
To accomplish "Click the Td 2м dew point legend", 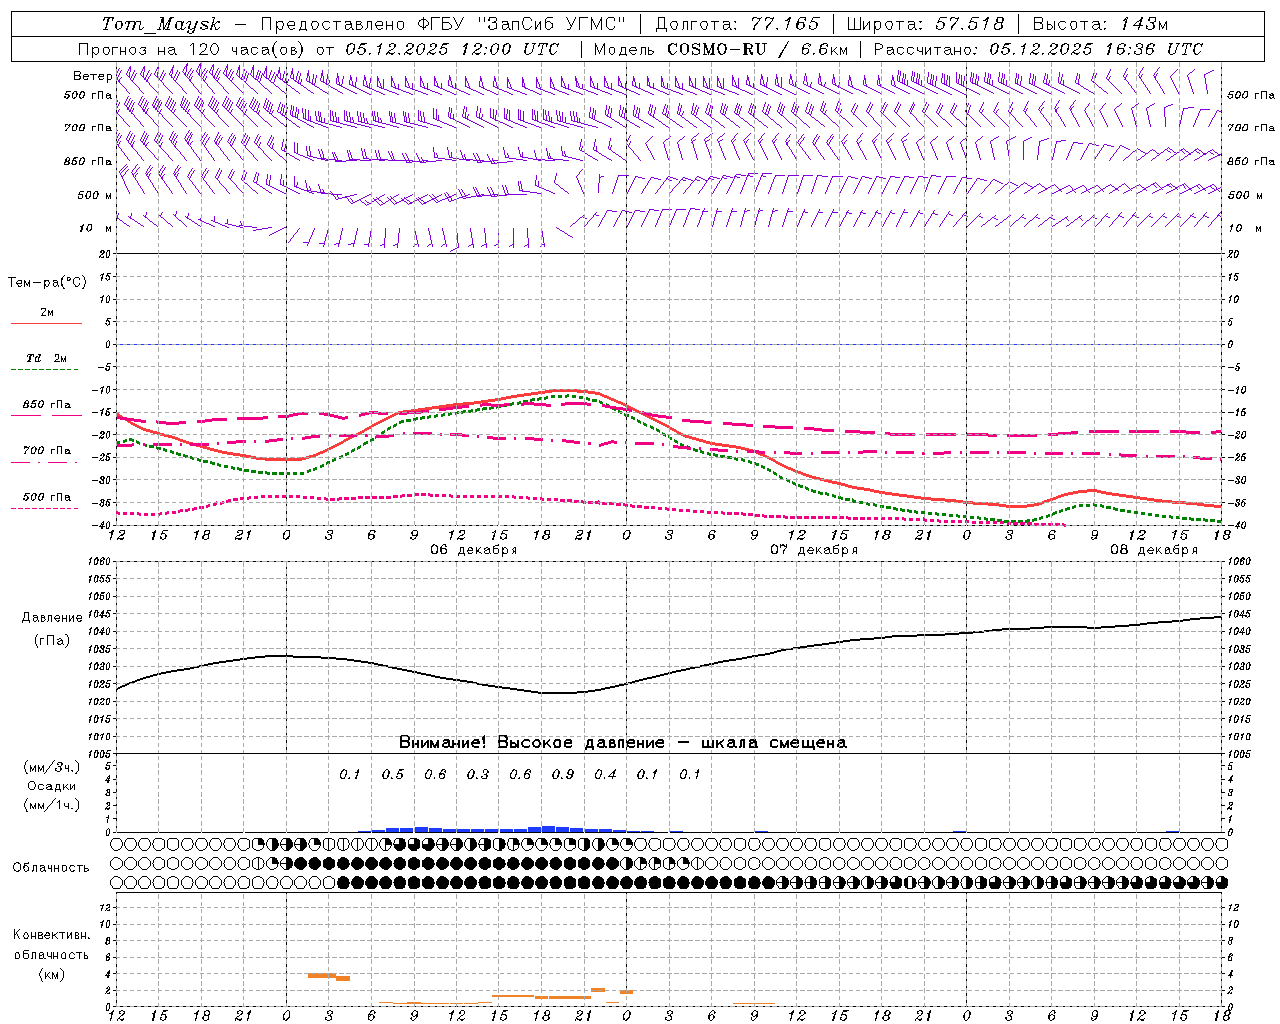I will [46, 359].
